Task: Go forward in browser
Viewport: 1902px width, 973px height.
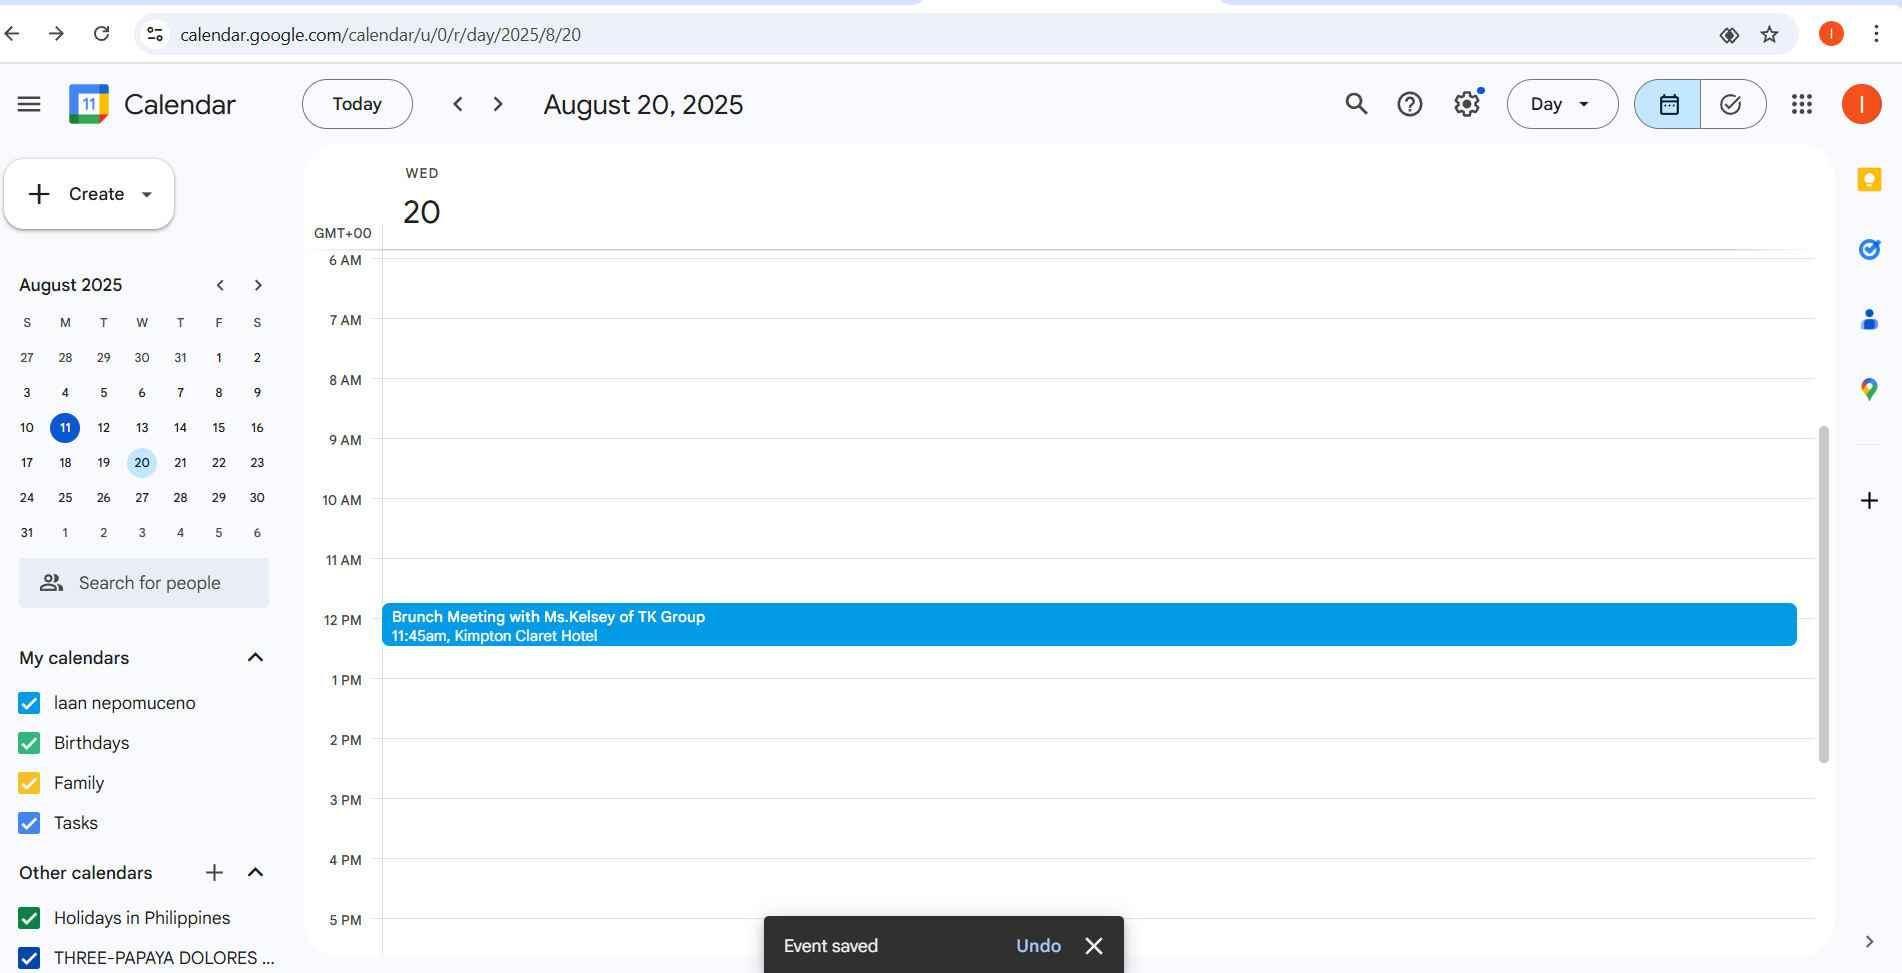Action: pyautogui.click(x=57, y=34)
